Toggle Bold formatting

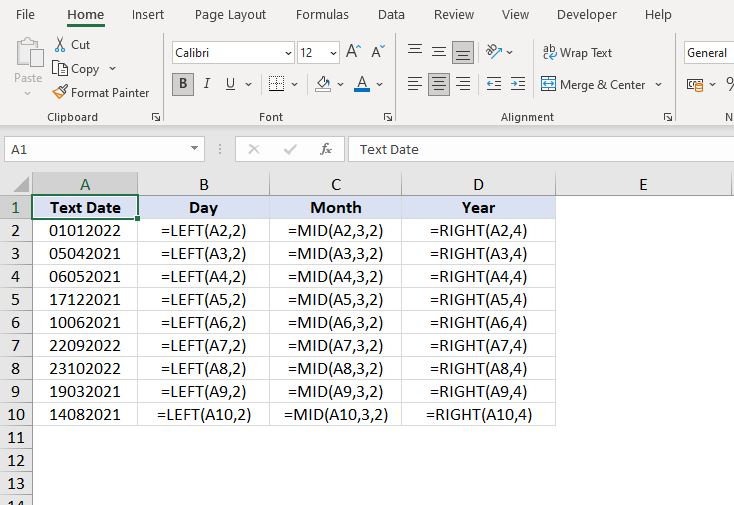pyautogui.click(x=183, y=84)
